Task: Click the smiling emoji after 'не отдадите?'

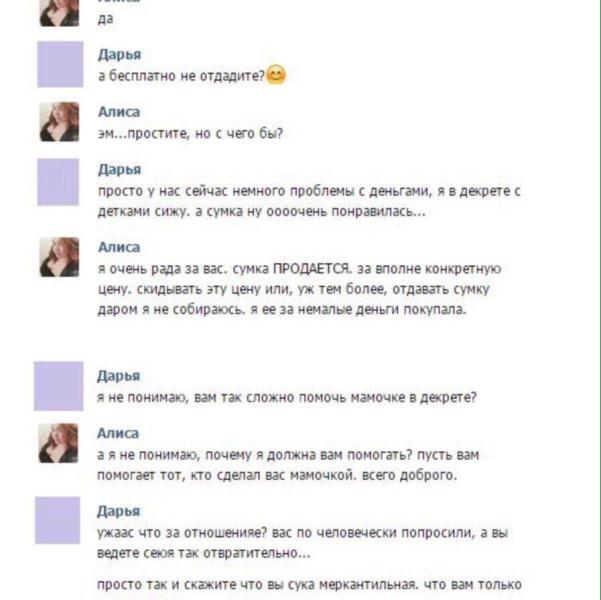Action: (x=276, y=75)
